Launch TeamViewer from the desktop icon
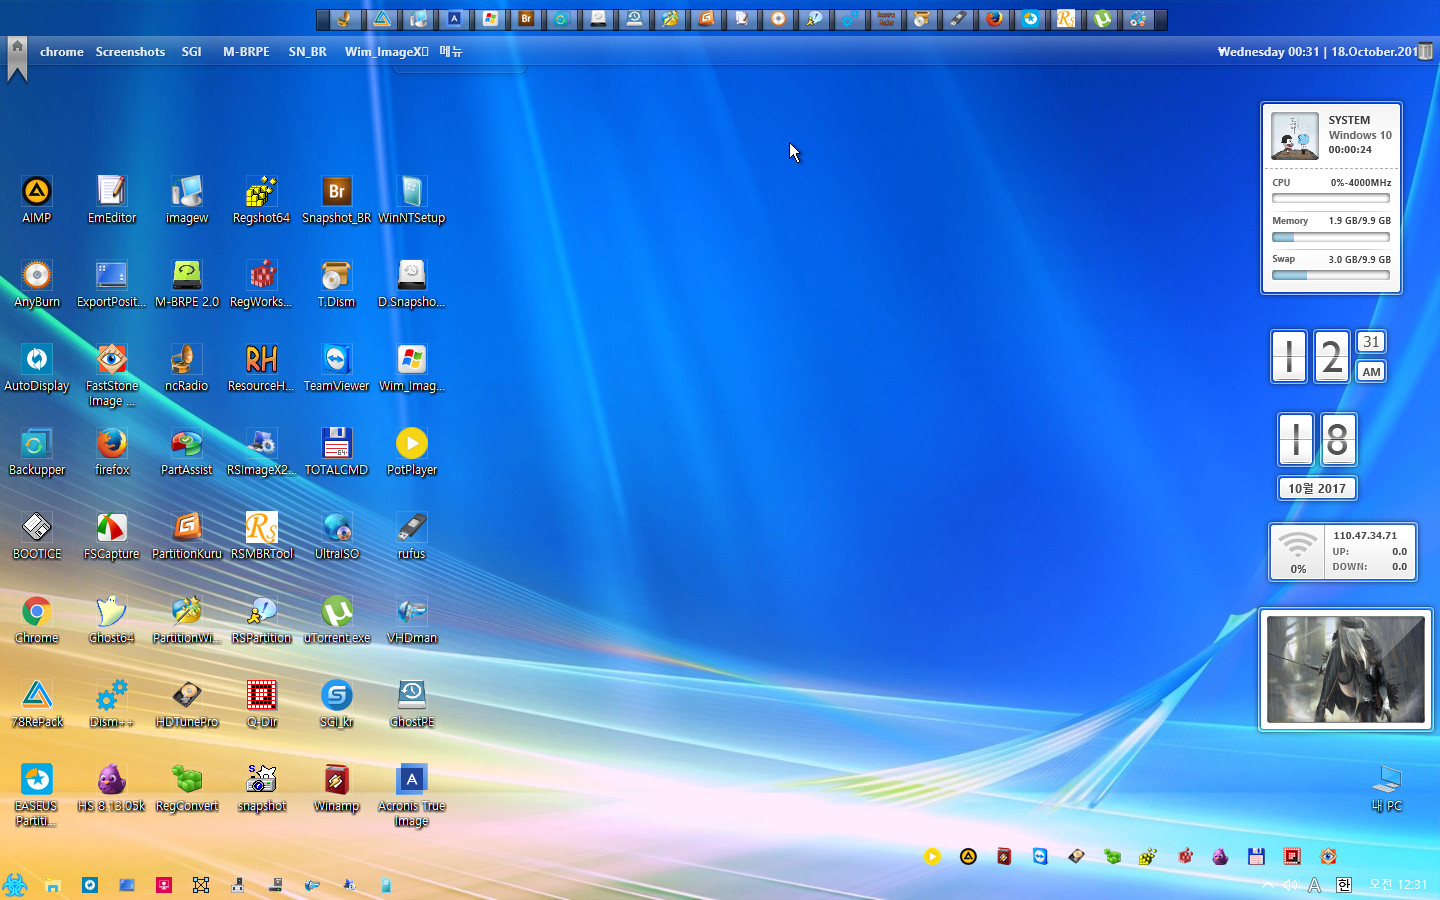 coord(337,367)
